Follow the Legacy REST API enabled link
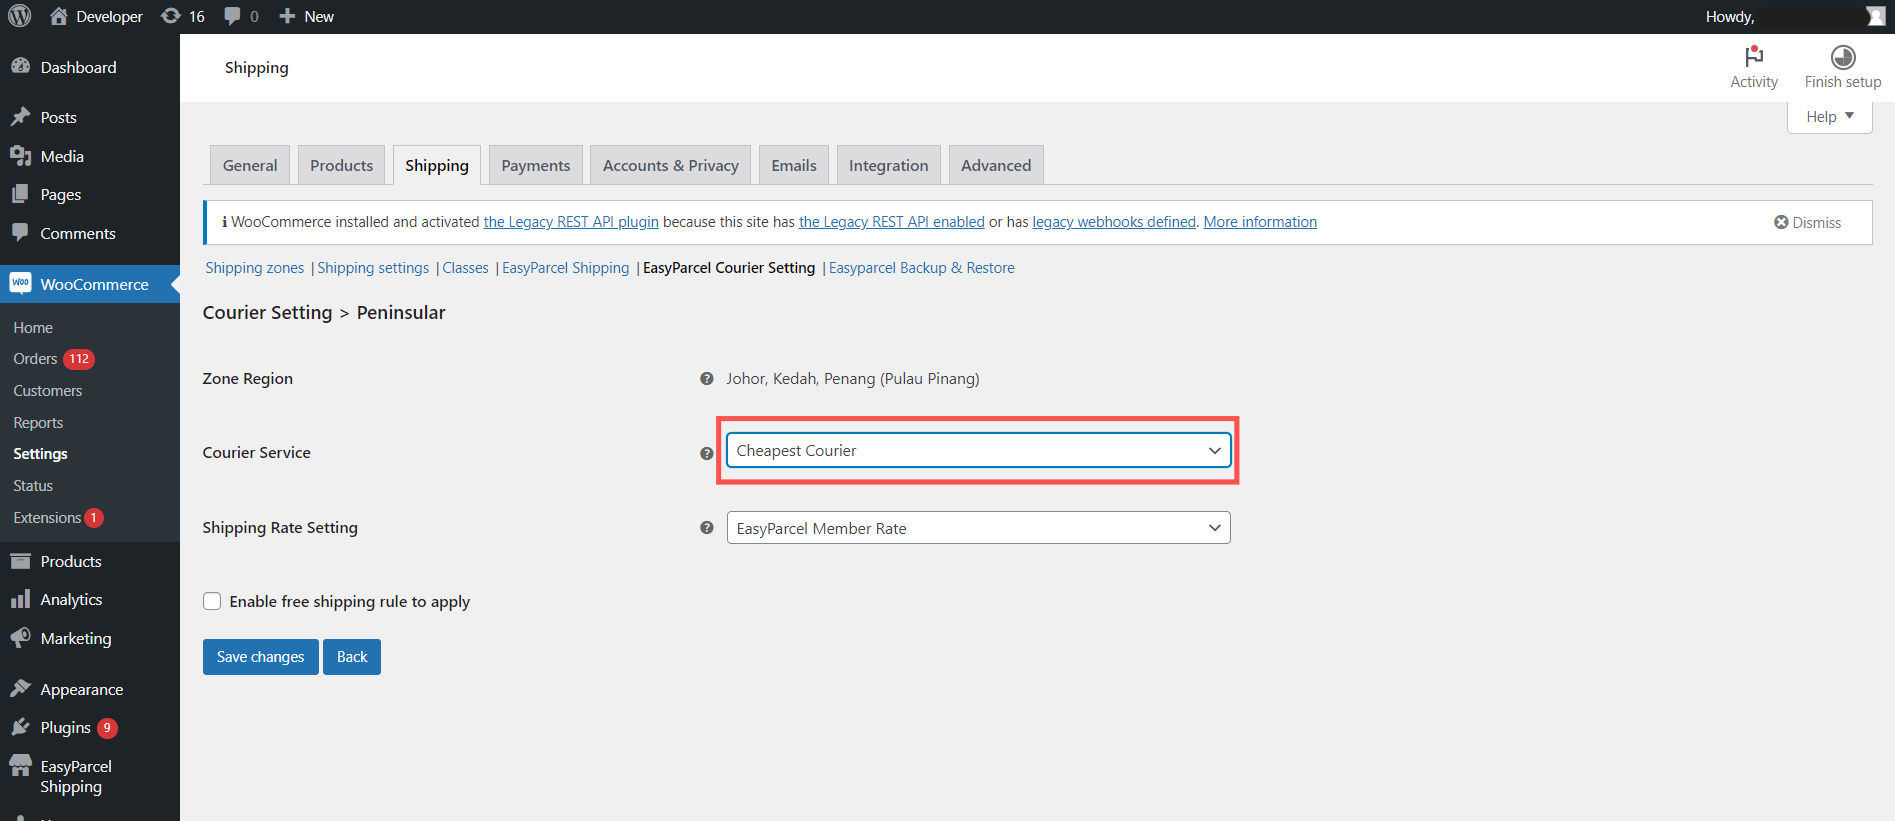 tap(892, 222)
